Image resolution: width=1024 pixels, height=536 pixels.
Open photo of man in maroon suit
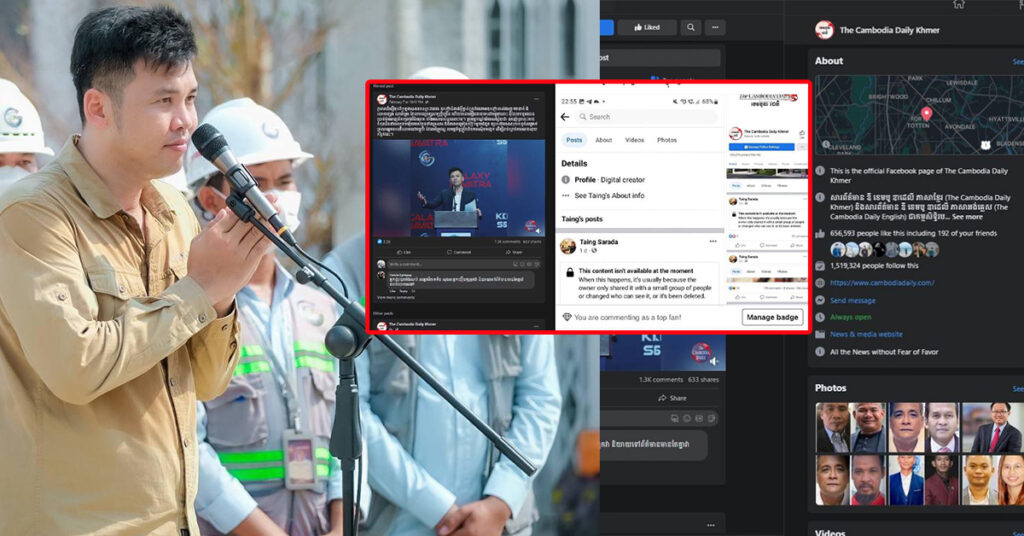[x=942, y=480]
